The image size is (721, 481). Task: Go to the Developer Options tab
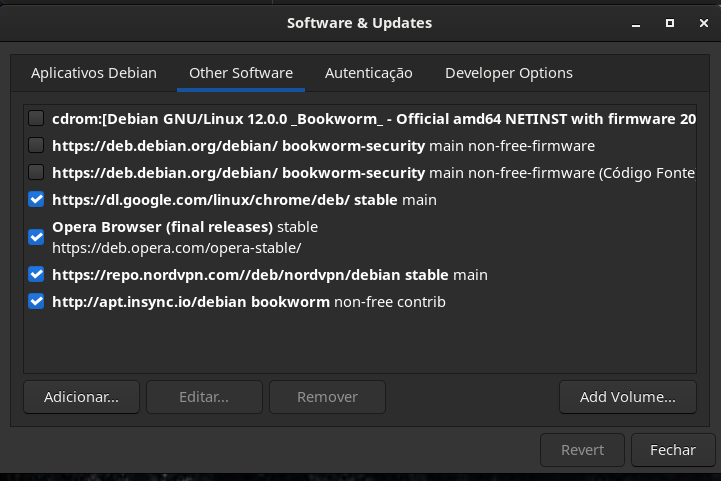pos(508,73)
